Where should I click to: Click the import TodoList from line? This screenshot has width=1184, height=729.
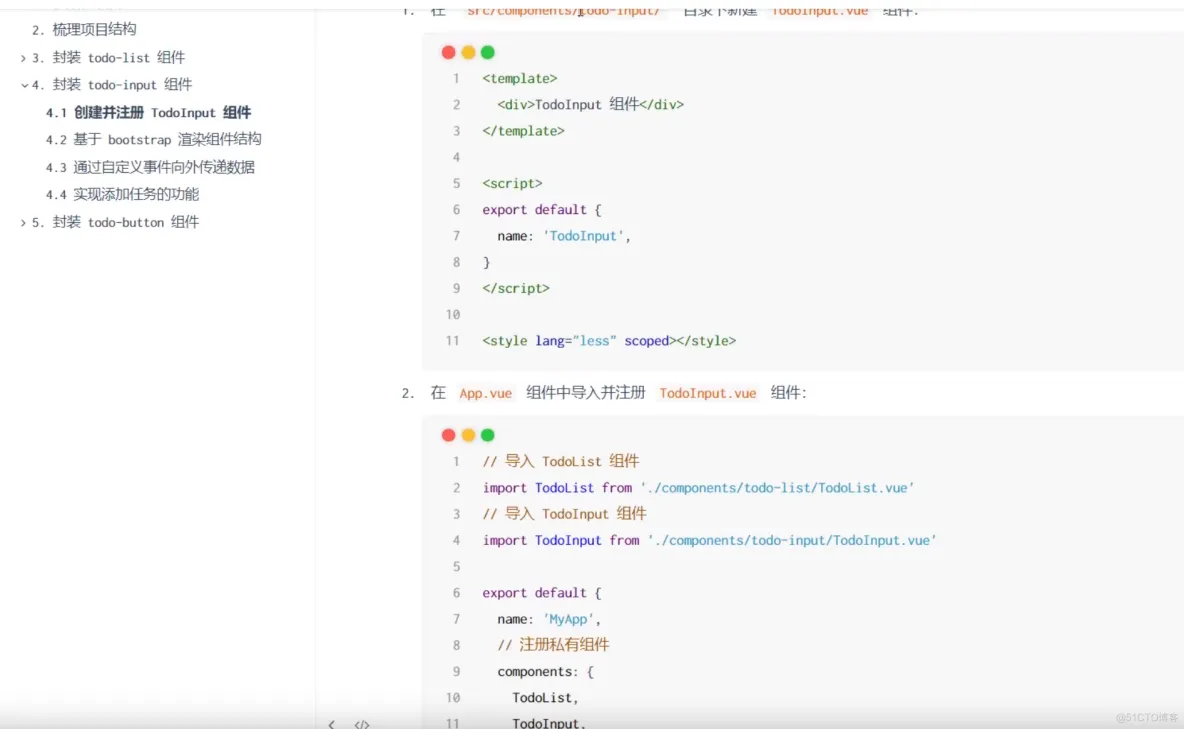[698, 488]
